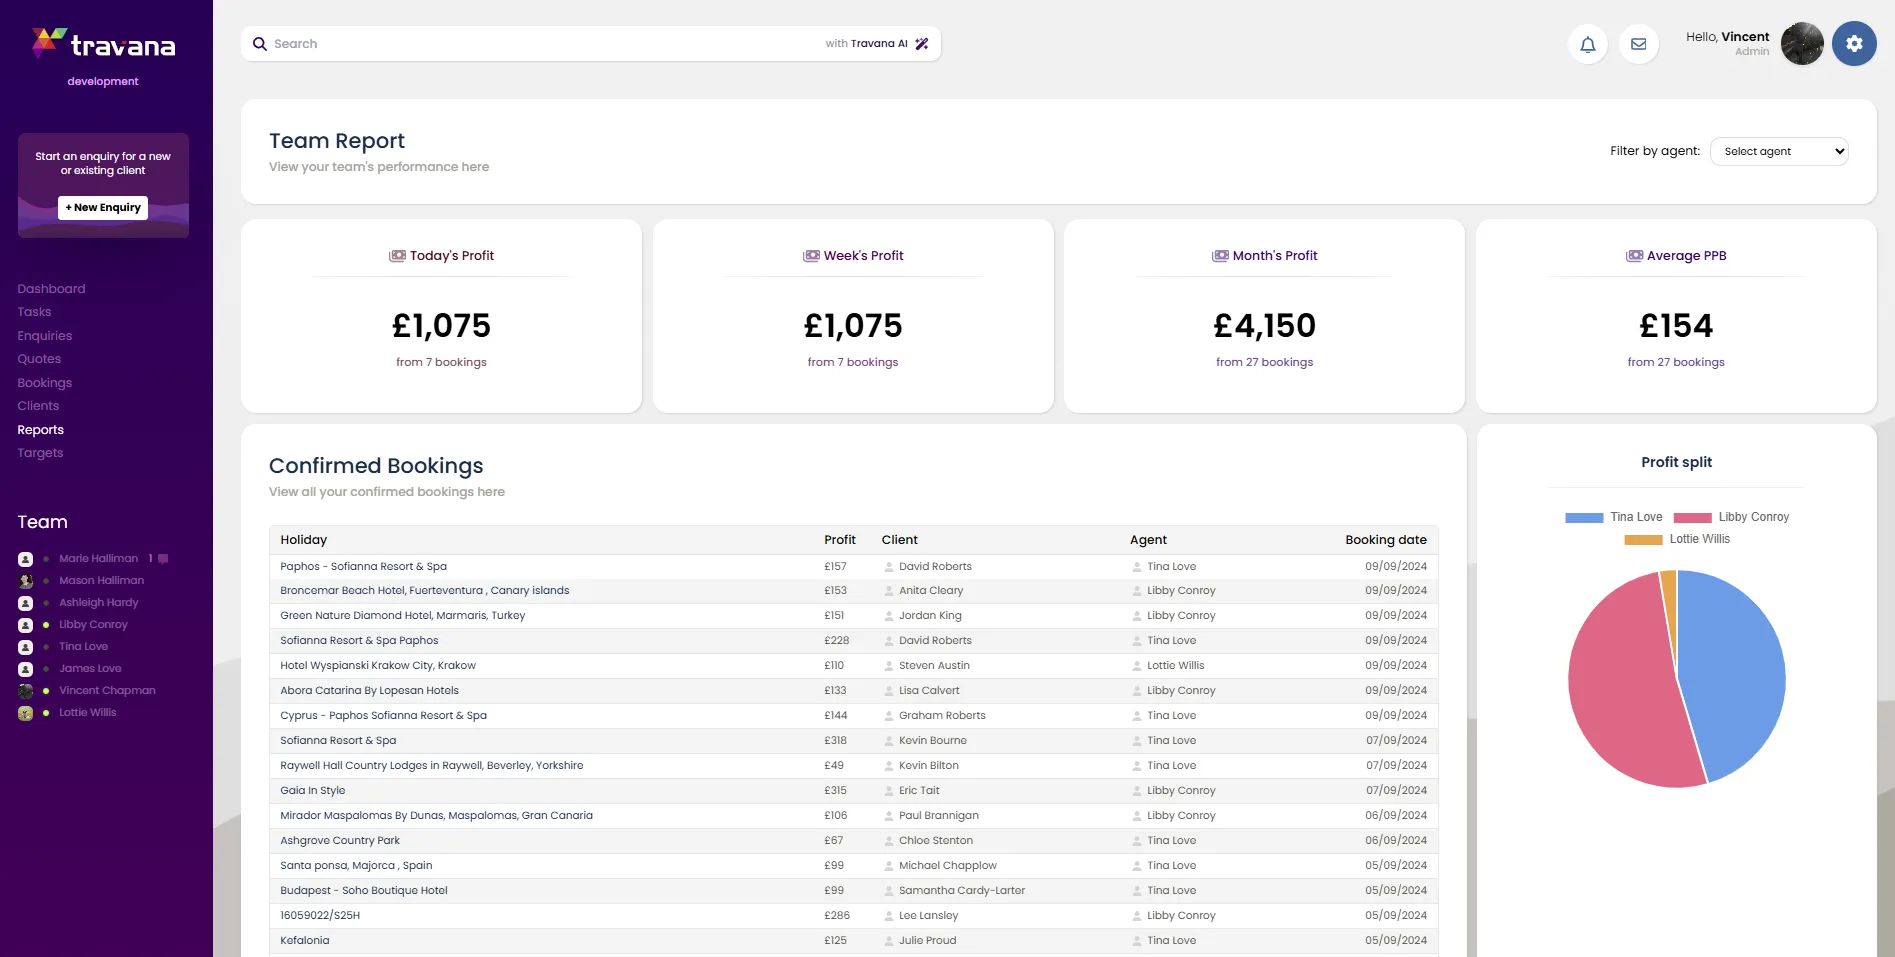
Task: Click Lottie Willis's avatar in Team list
Action: click(26, 713)
